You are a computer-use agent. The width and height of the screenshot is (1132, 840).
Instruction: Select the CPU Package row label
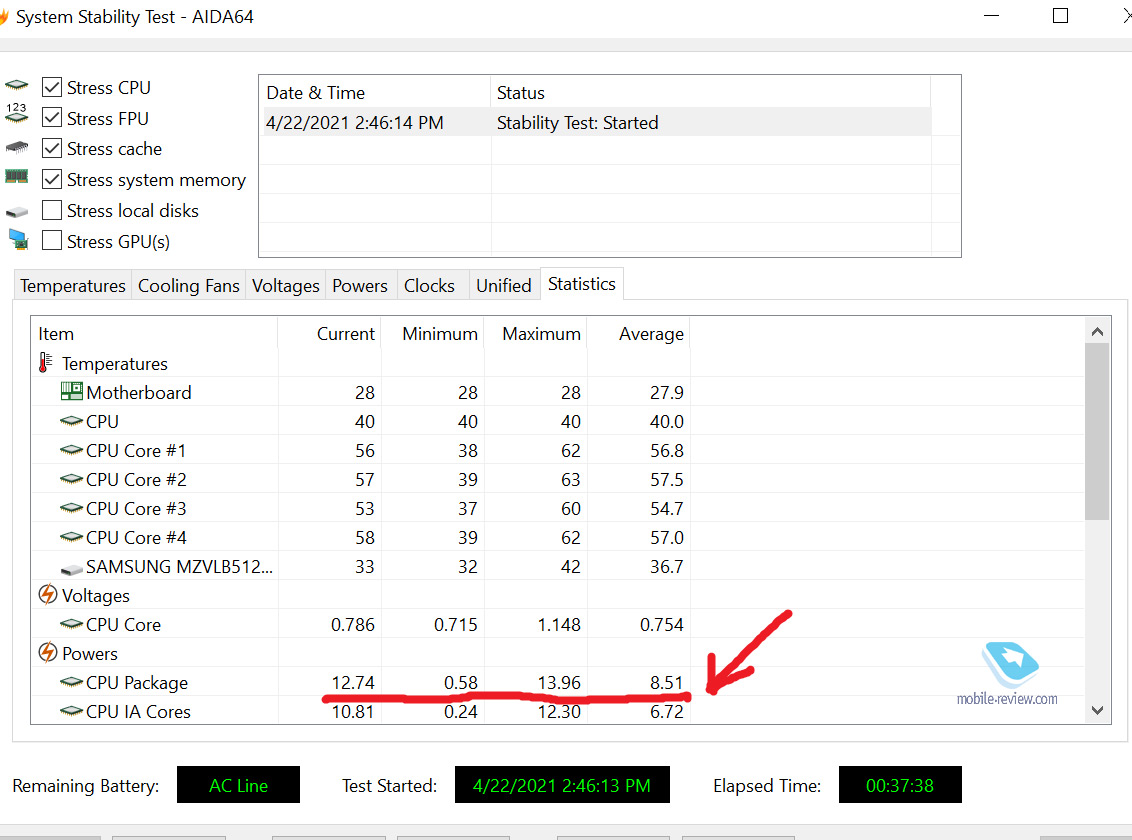pyautogui.click(x=137, y=683)
